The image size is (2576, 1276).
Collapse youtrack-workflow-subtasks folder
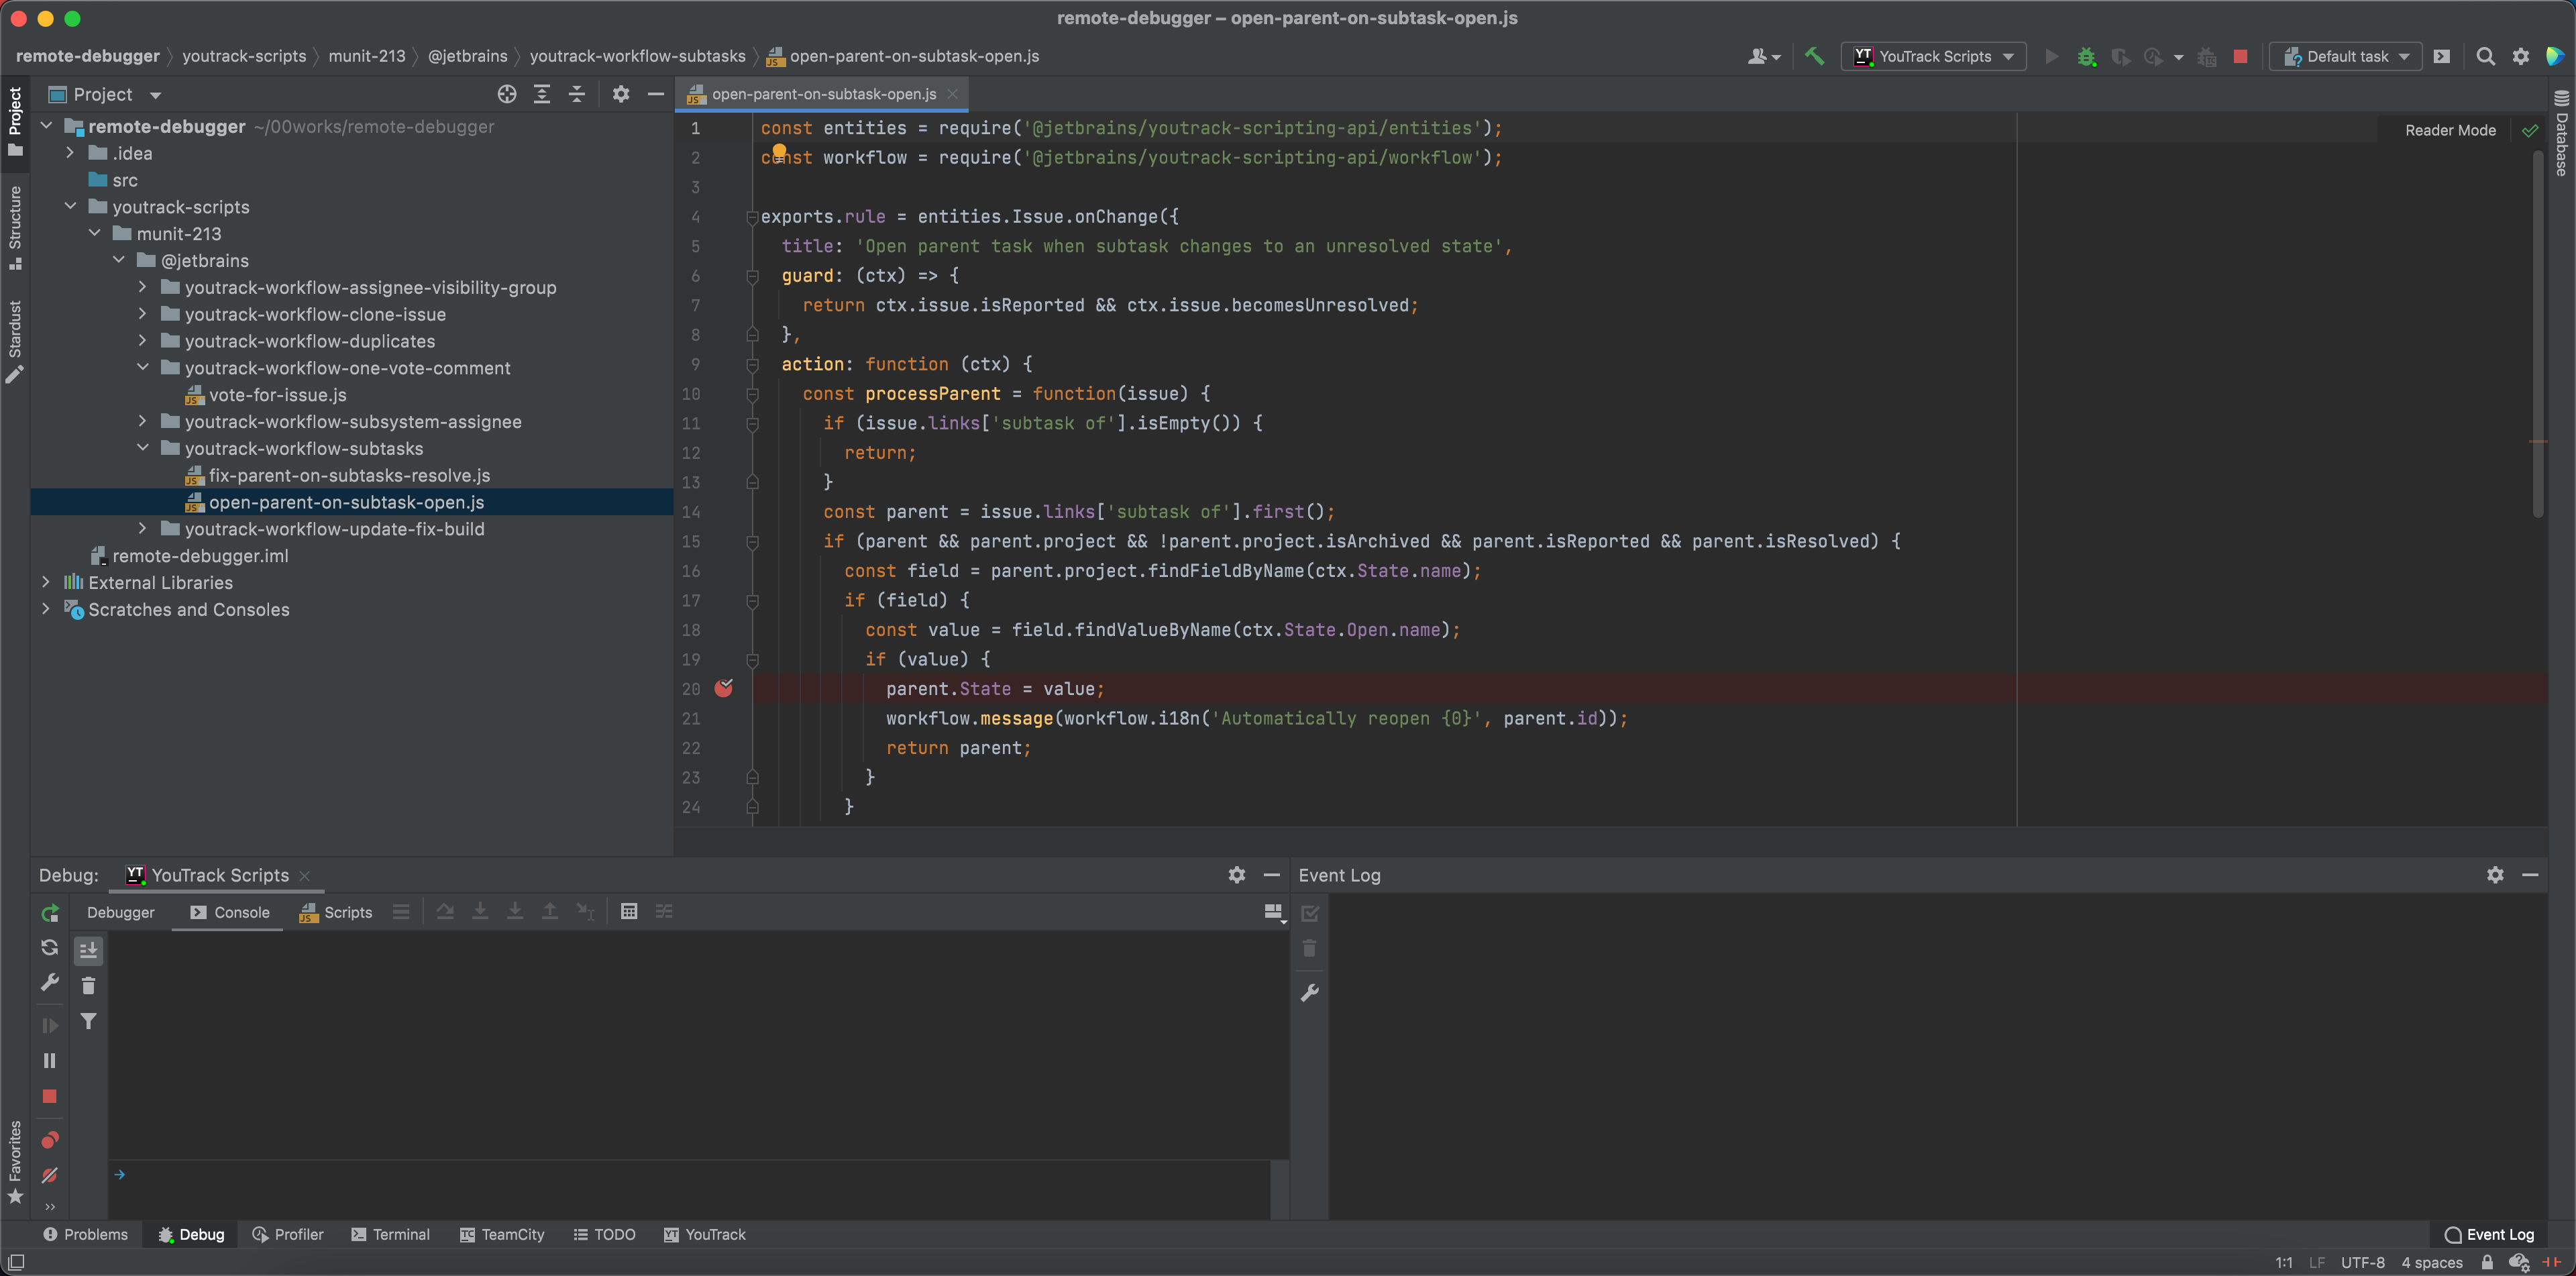(x=142, y=448)
